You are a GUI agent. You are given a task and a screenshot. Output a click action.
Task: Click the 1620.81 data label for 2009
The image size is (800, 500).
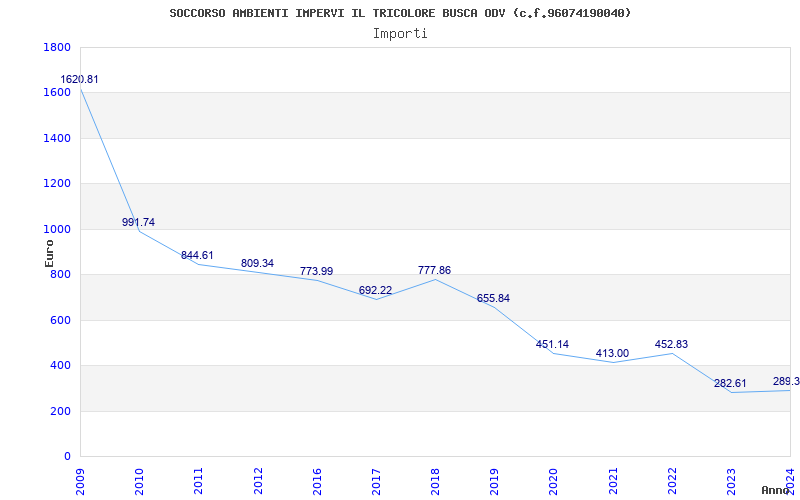(80, 79)
